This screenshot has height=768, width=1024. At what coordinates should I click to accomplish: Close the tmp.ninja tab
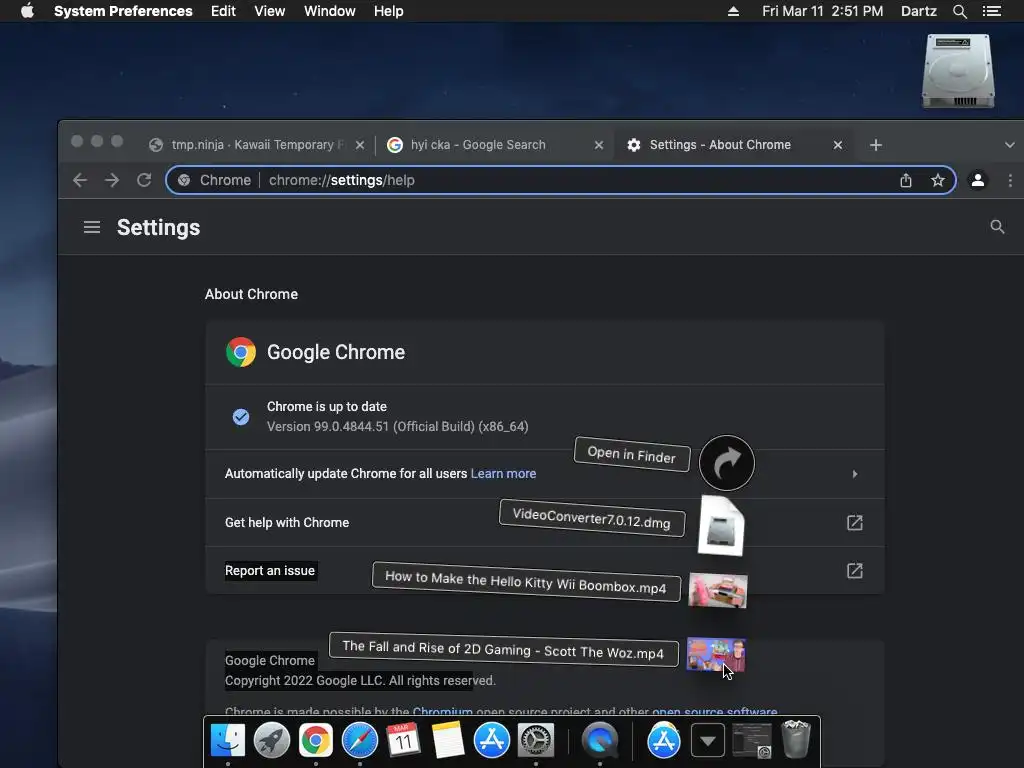[x=360, y=145]
